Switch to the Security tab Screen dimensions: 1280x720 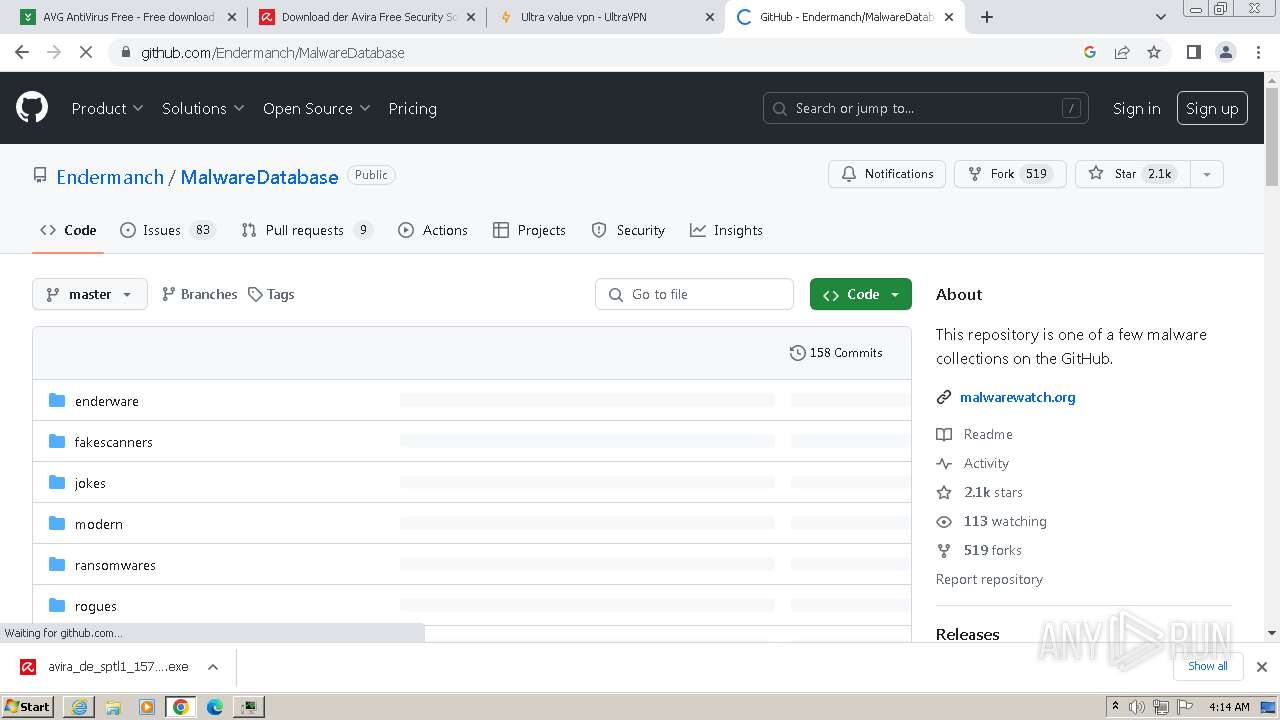coord(628,230)
